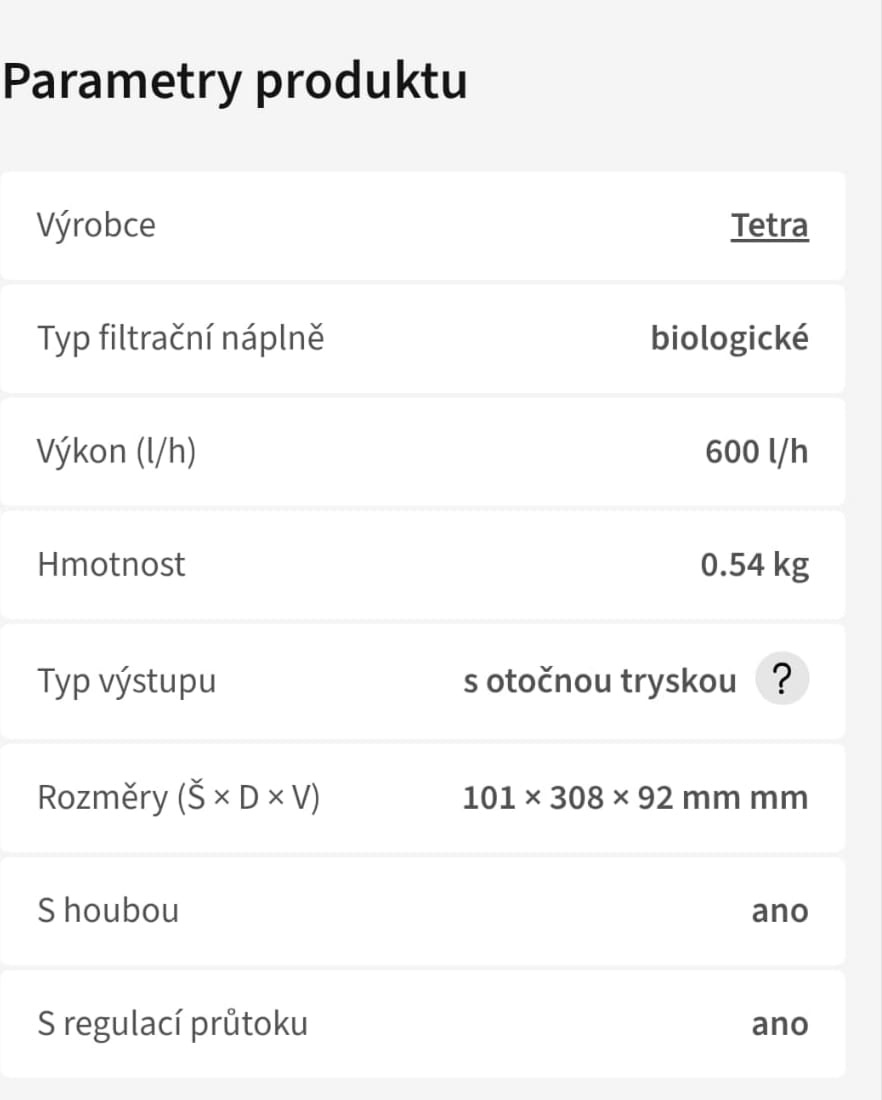
Task: Click the 'Výkon (l/h)' label
Action: [x=117, y=453]
